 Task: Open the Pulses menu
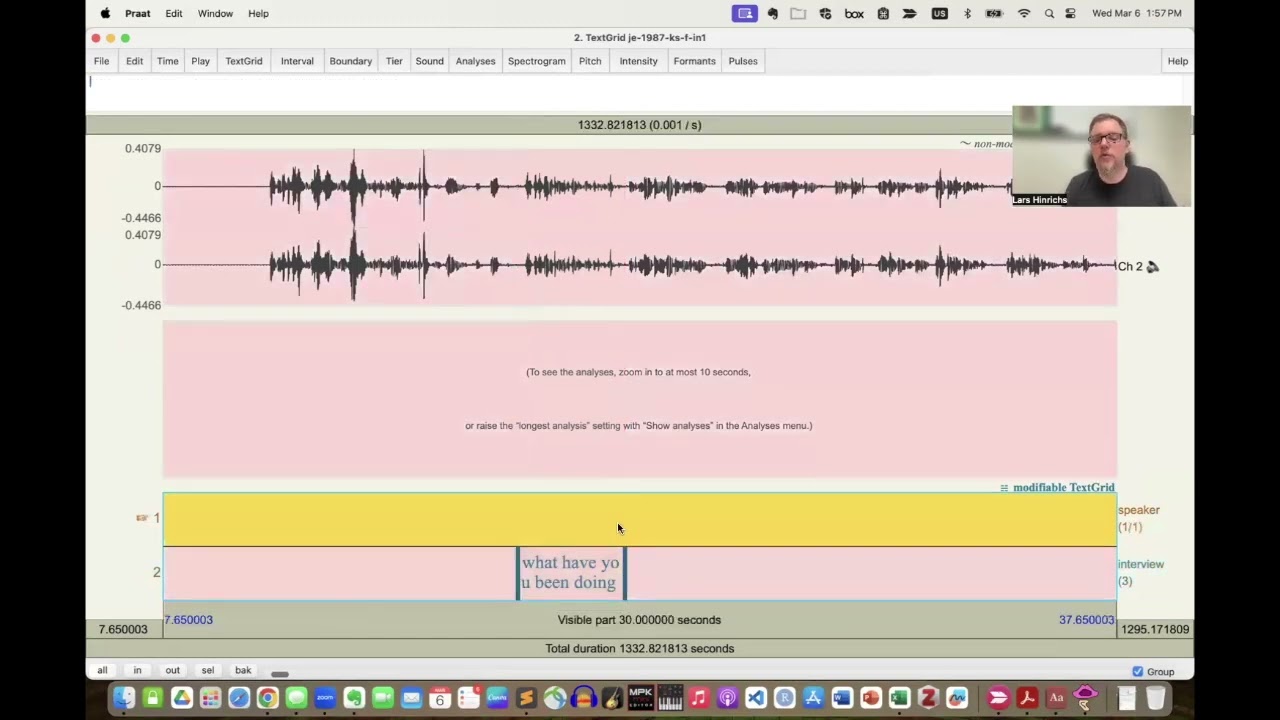(743, 61)
